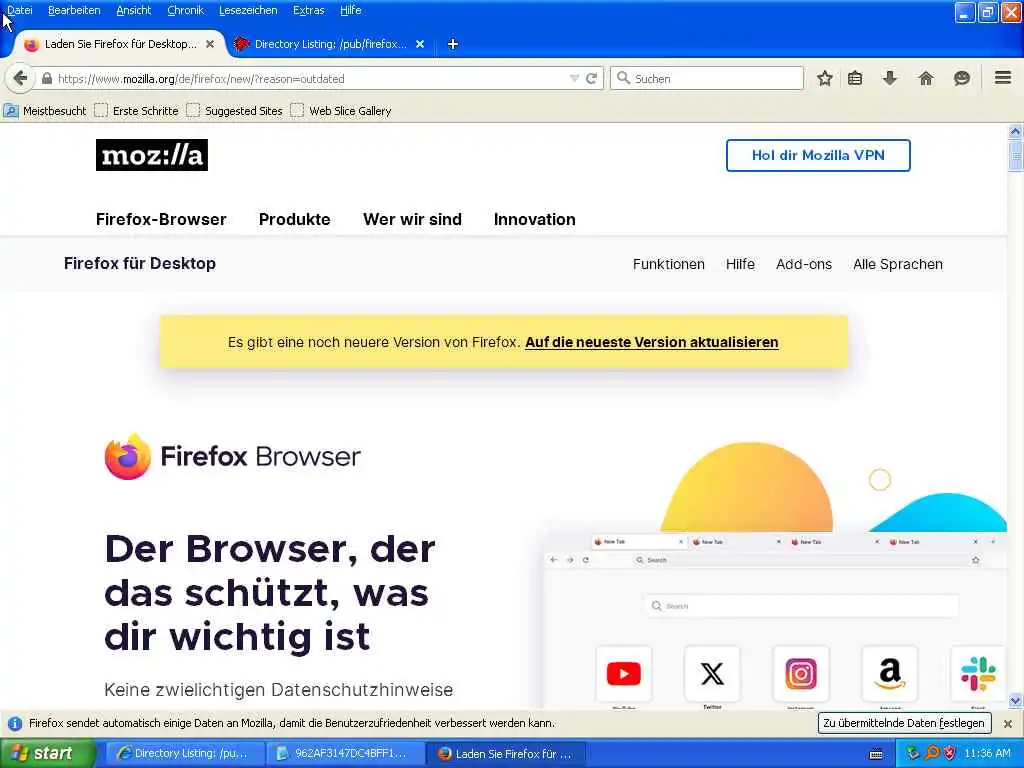The width and height of the screenshot is (1024, 768).
Task: Go to the home page icon
Action: tap(925, 78)
